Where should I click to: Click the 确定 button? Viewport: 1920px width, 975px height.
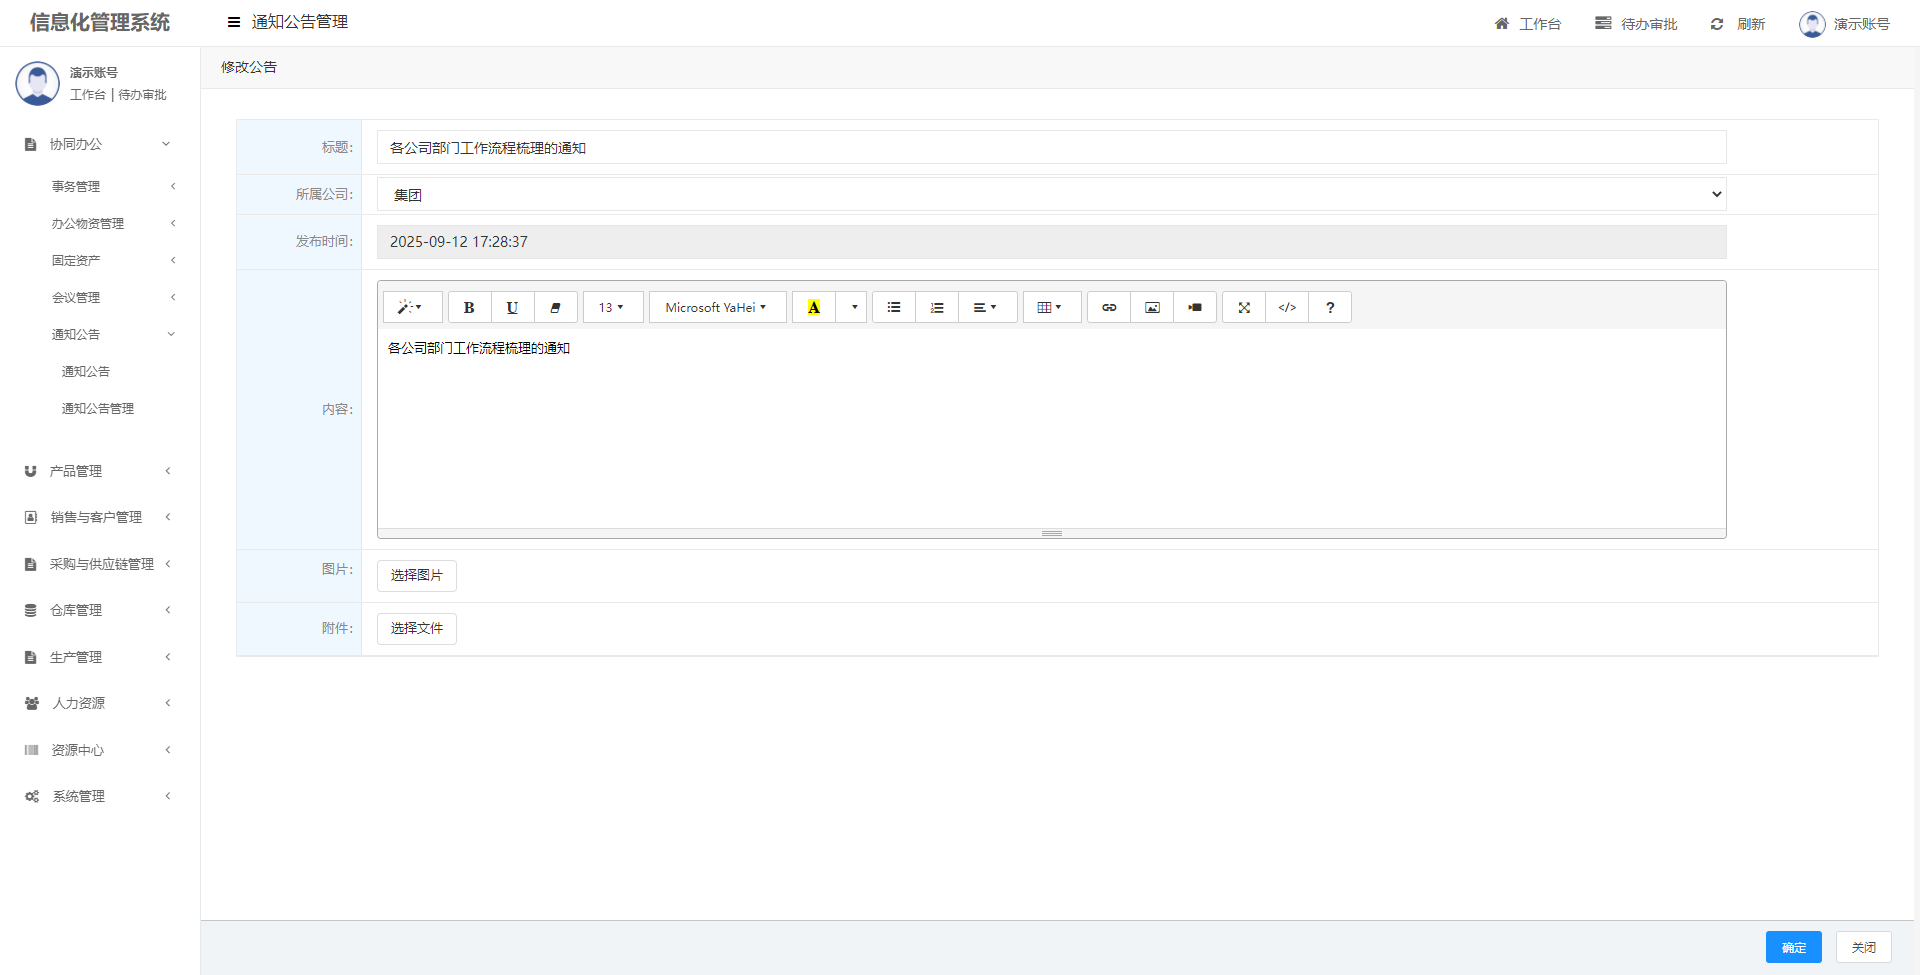pos(1793,947)
